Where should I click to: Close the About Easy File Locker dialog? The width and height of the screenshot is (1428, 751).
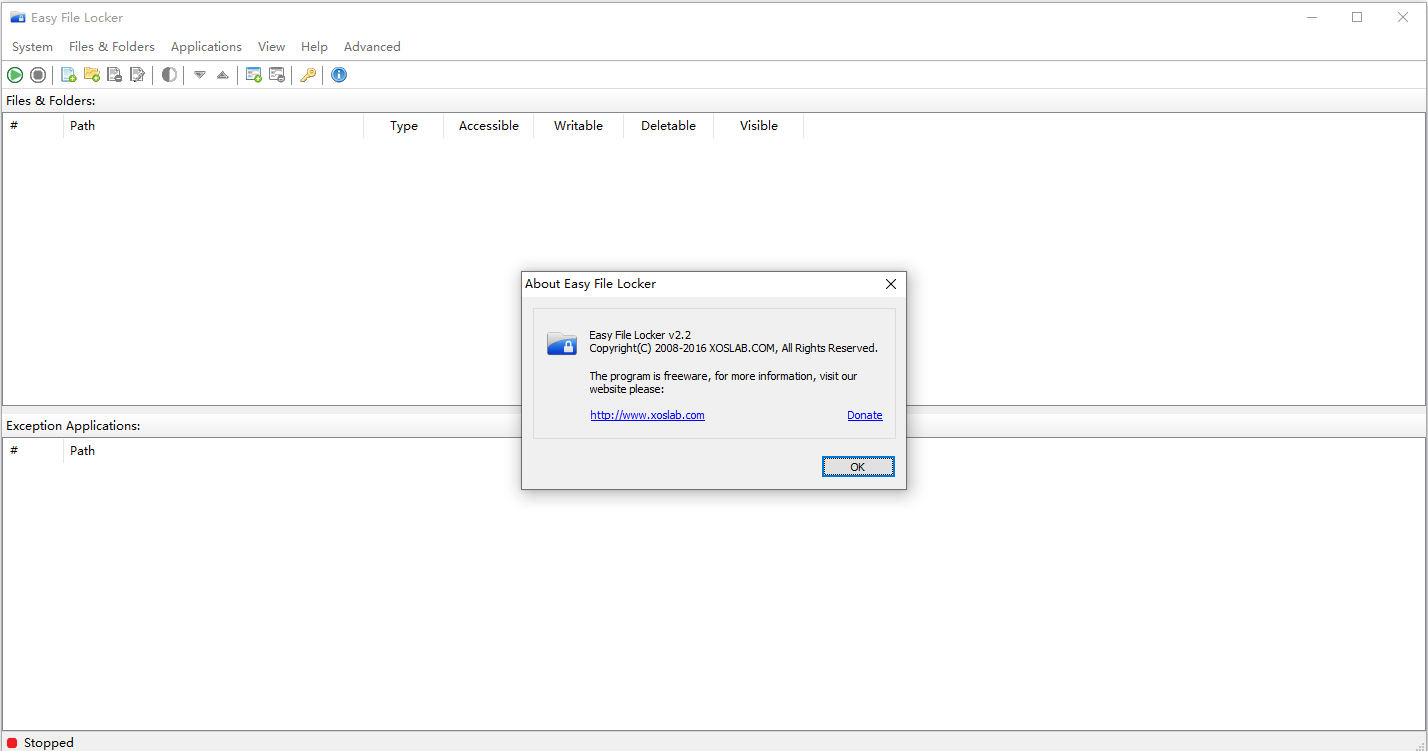(x=891, y=284)
